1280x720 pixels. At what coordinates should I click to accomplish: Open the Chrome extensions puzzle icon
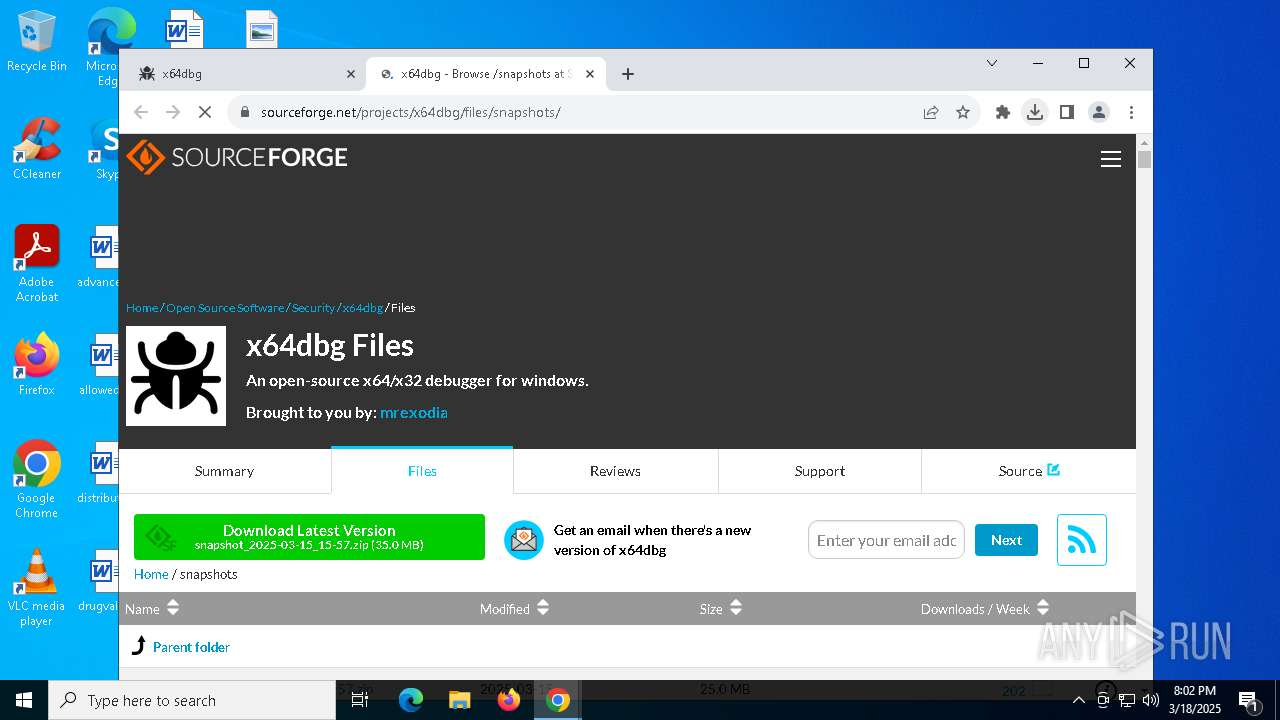1003,112
